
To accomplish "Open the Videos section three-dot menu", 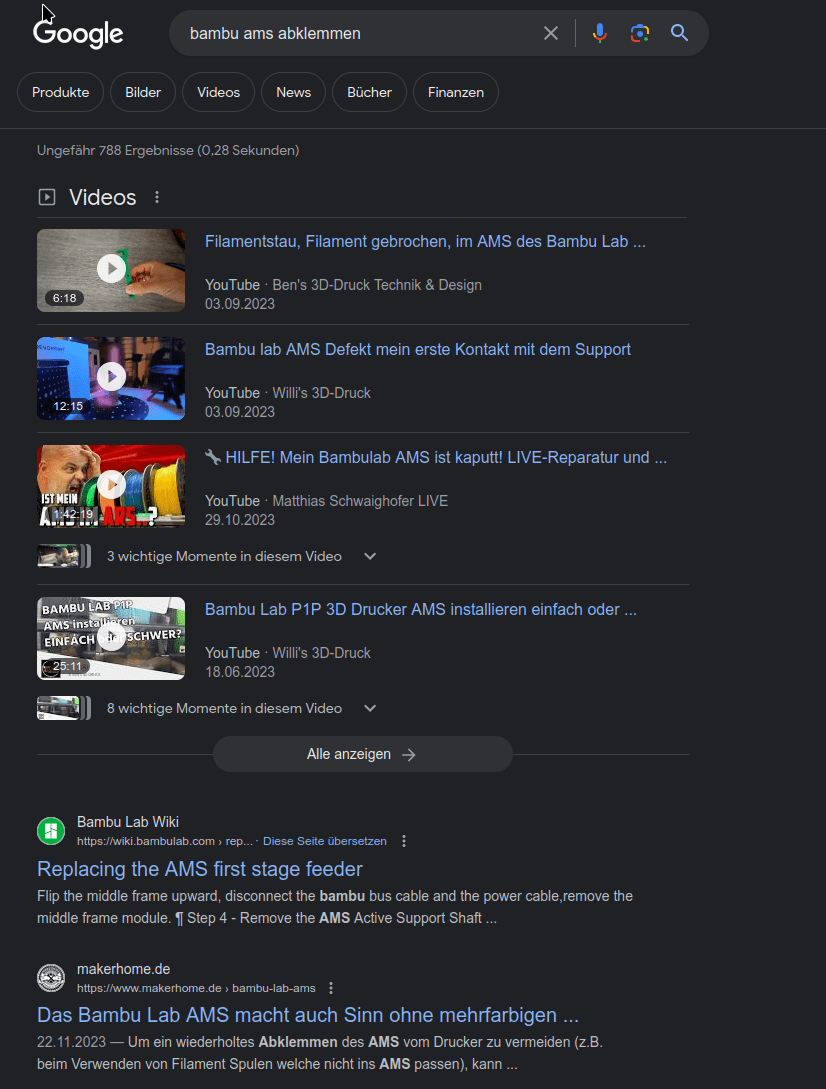I will [x=157, y=197].
